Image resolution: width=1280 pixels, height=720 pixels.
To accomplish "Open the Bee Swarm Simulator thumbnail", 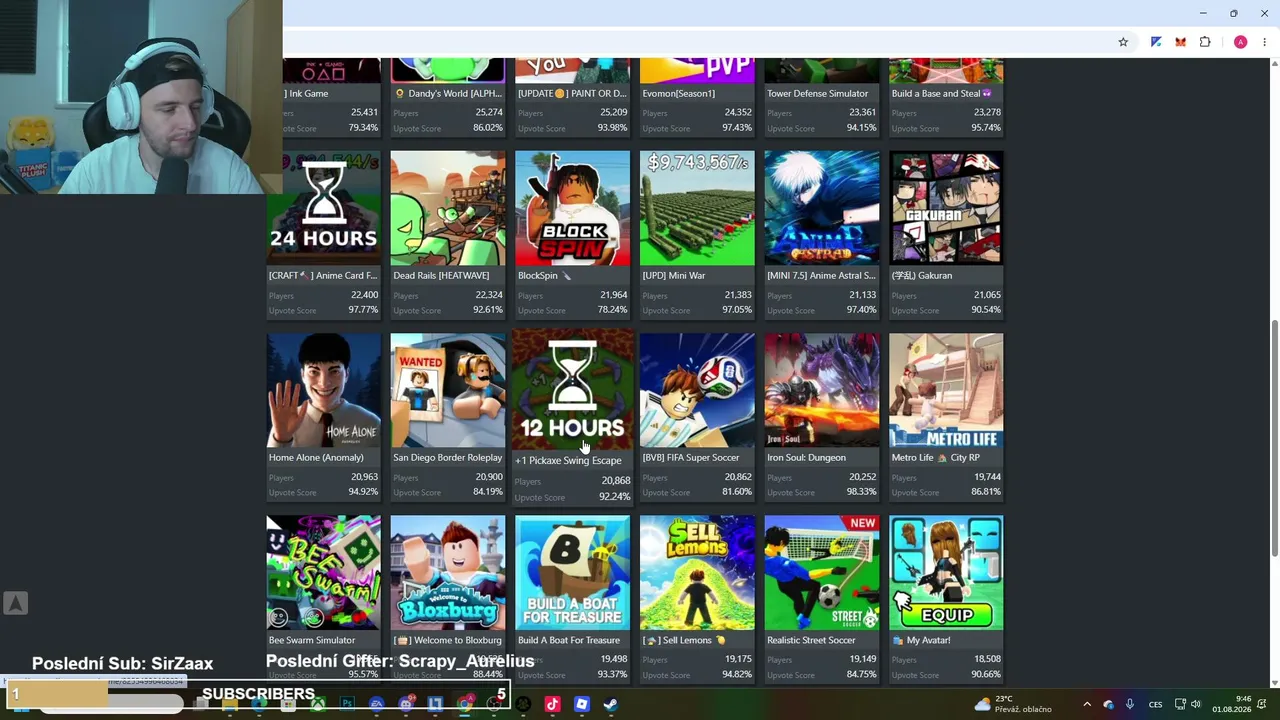I will click(323, 573).
